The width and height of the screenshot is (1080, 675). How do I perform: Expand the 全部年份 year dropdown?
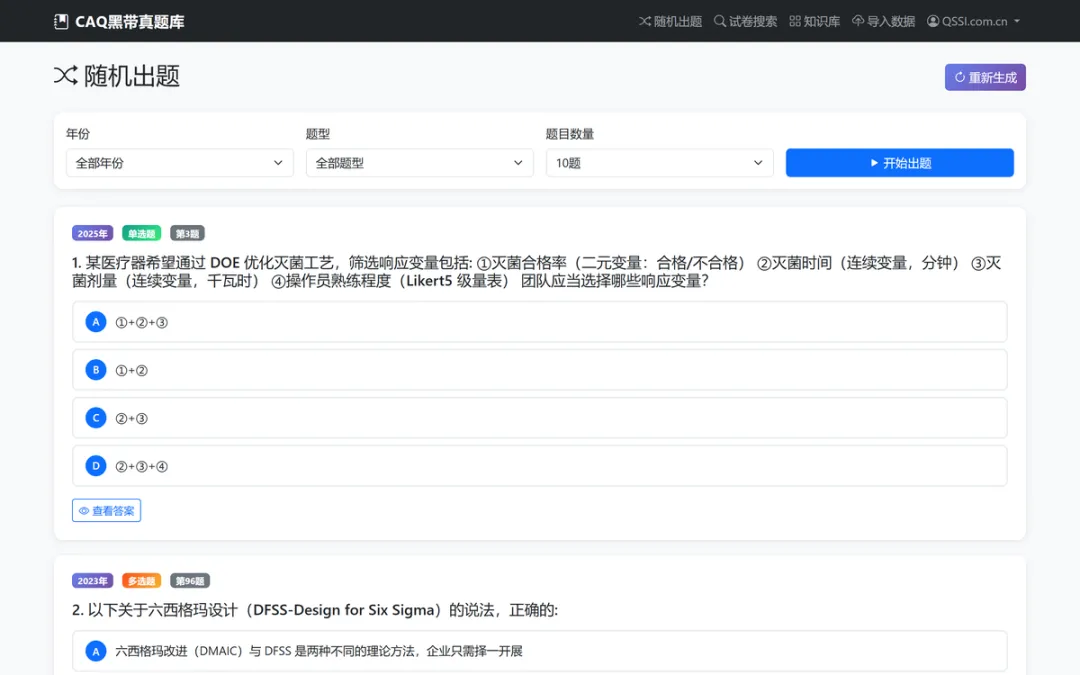(x=180, y=163)
